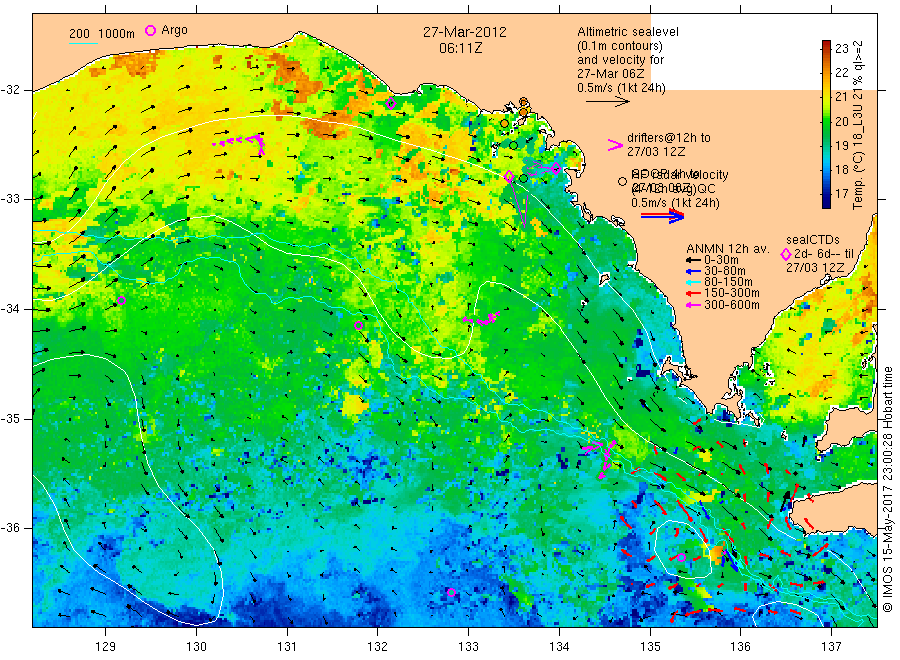
Task: Click the magenta sealCTDs diamond legend symbol
Action: coord(786,254)
